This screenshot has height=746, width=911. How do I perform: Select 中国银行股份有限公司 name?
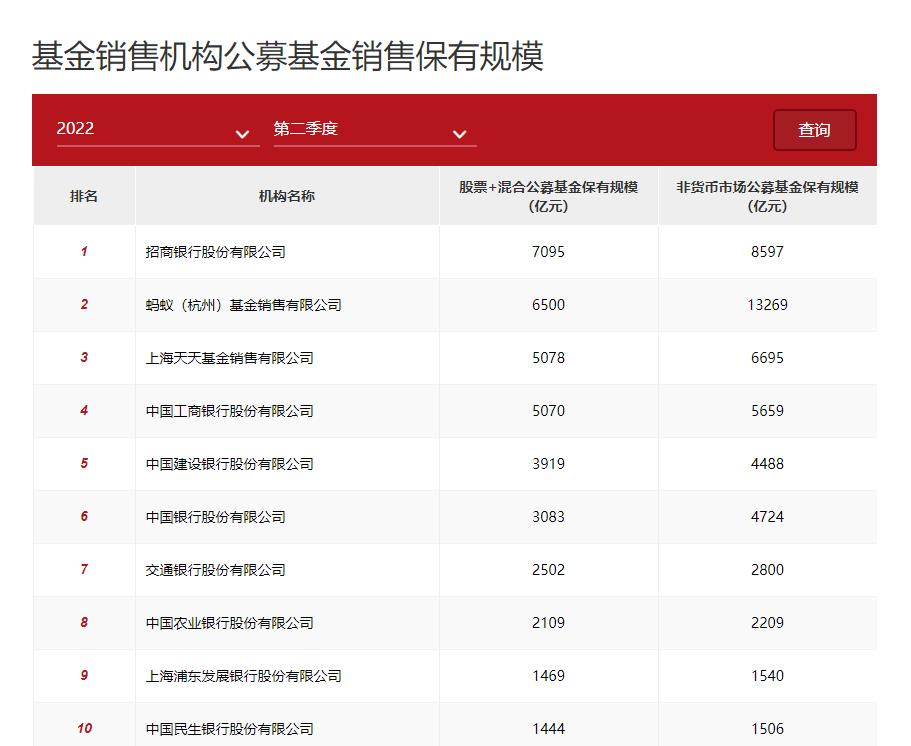click(x=216, y=517)
